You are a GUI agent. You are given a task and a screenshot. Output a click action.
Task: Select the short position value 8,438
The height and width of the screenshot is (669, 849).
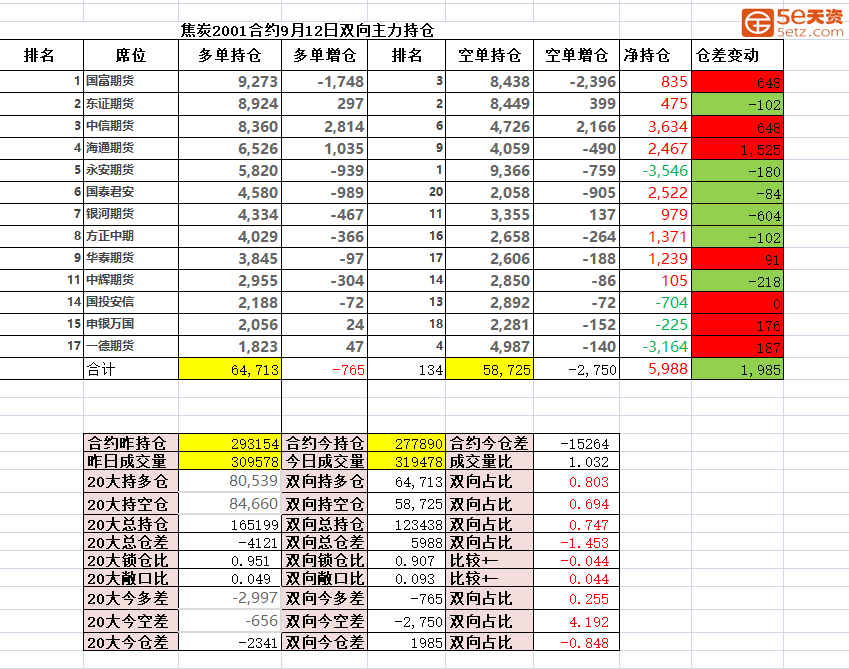pos(489,81)
